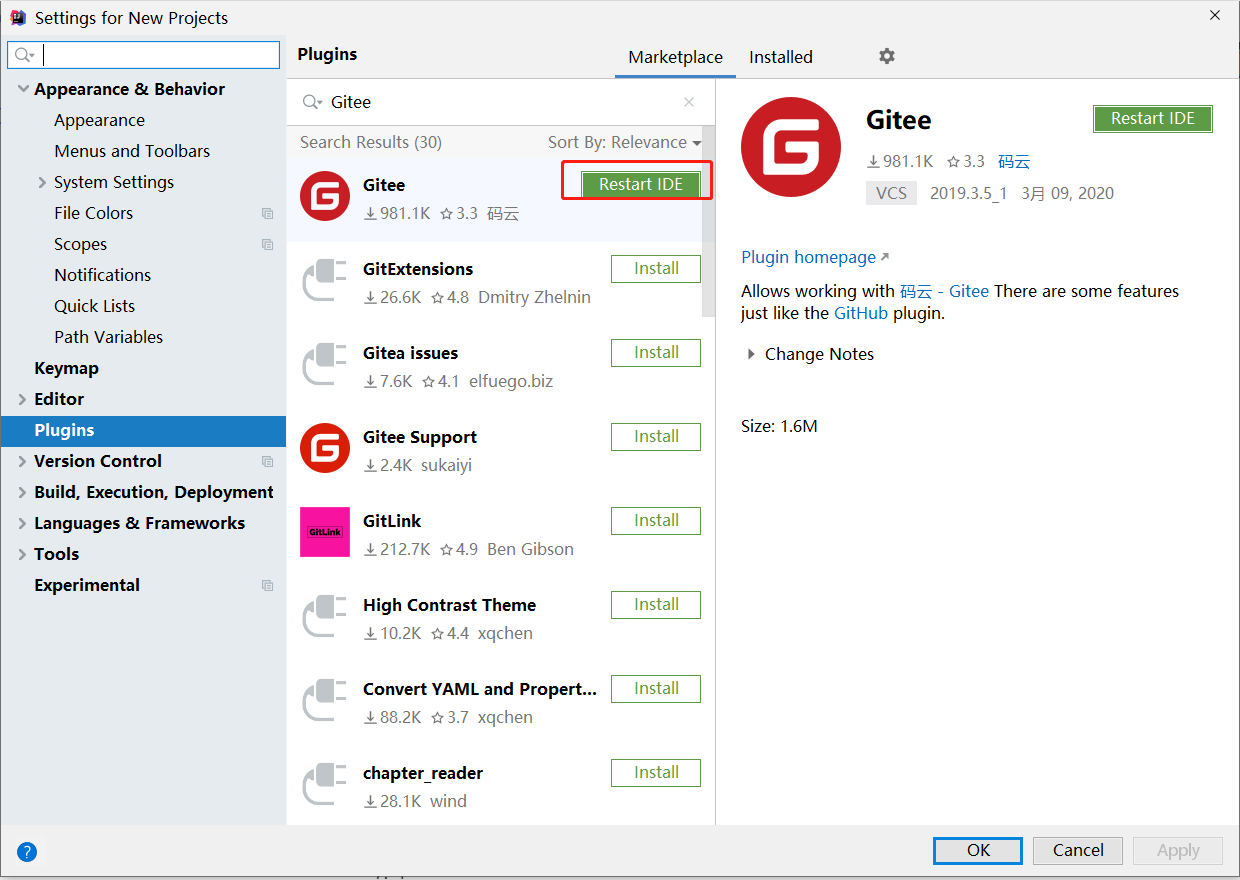This screenshot has height=880, width=1240.
Task: Click the GitLink pink plugin logo
Action: click(325, 532)
